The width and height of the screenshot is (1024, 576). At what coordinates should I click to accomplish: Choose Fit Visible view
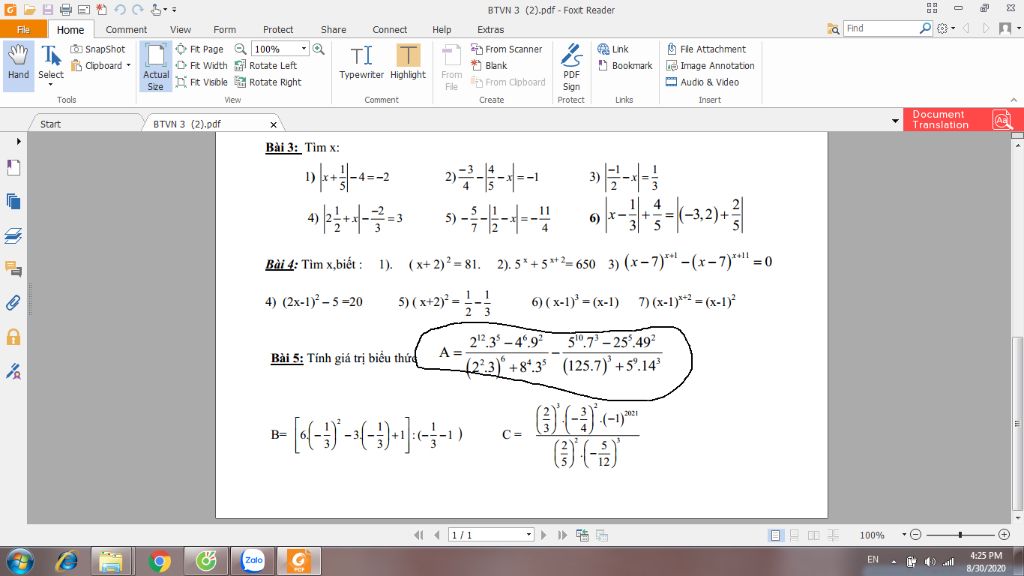click(202, 82)
